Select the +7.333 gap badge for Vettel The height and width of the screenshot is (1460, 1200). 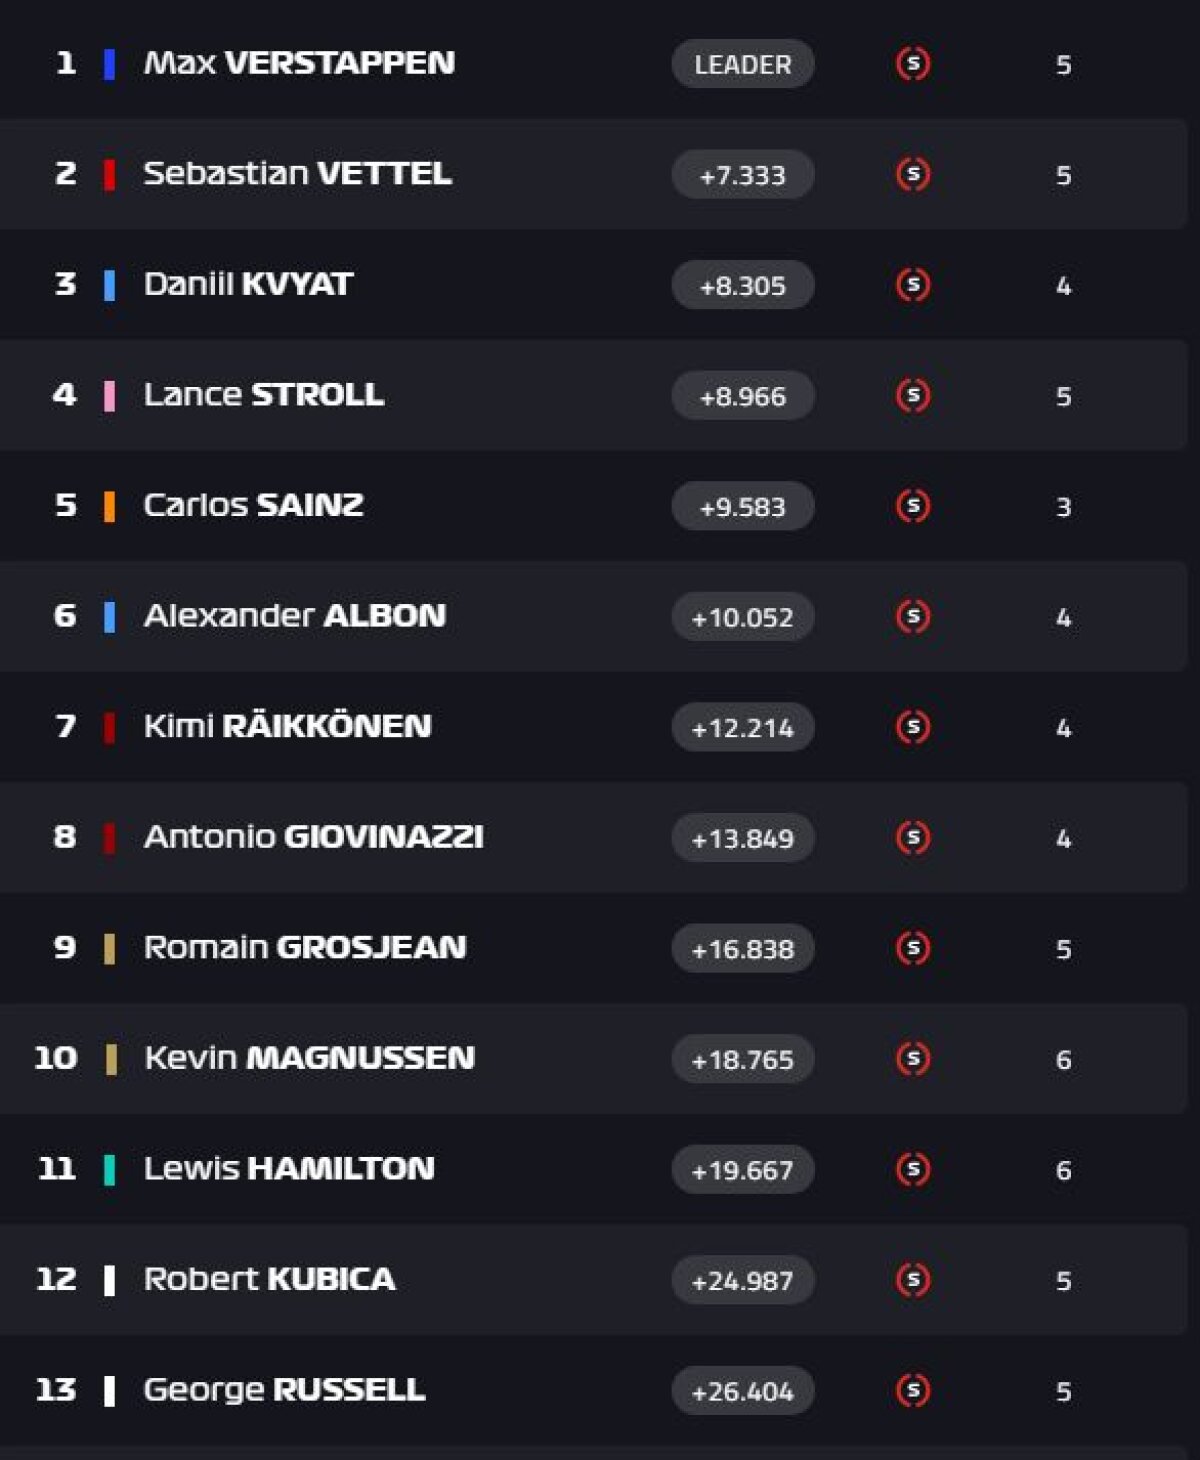[x=742, y=174]
